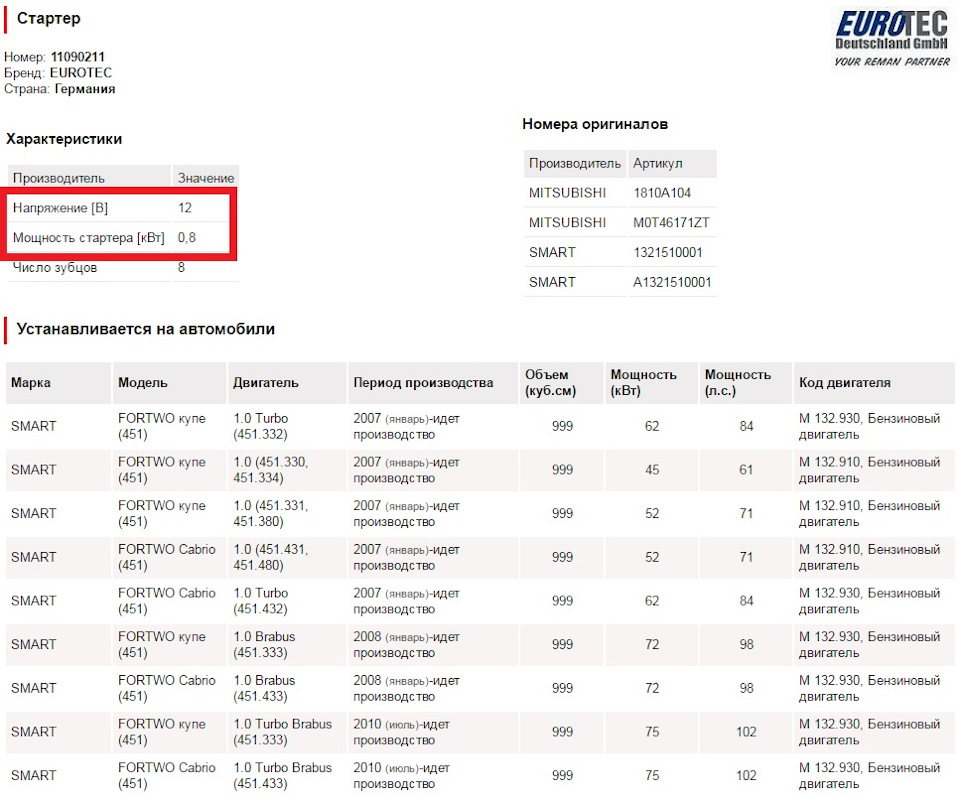Viewport: 960px width, 805px height.
Task: Click the Код двигателя column header
Action: click(x=844, y=383)
